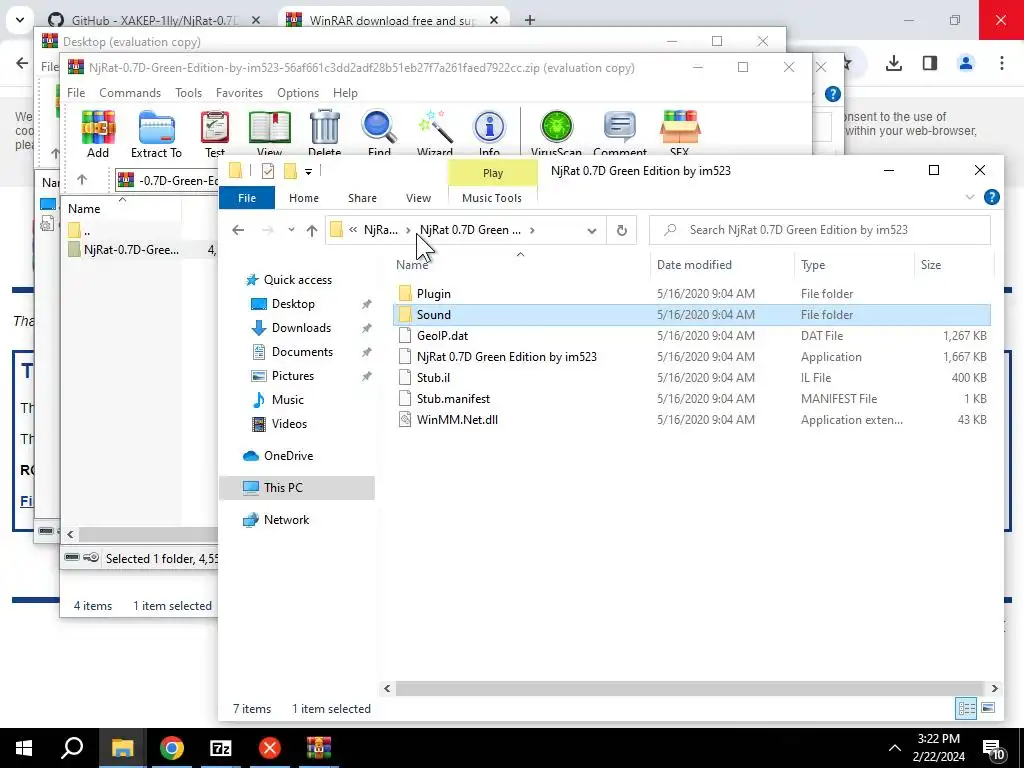Open File menu in WinRAR zip window
Screen dimensions: 1024x768
tap(76, 93)
